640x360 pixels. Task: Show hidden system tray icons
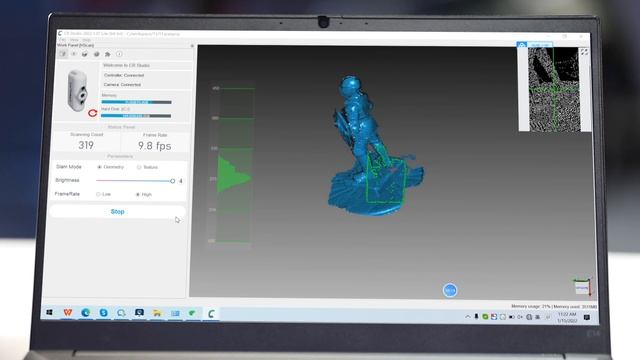(468, 317)
